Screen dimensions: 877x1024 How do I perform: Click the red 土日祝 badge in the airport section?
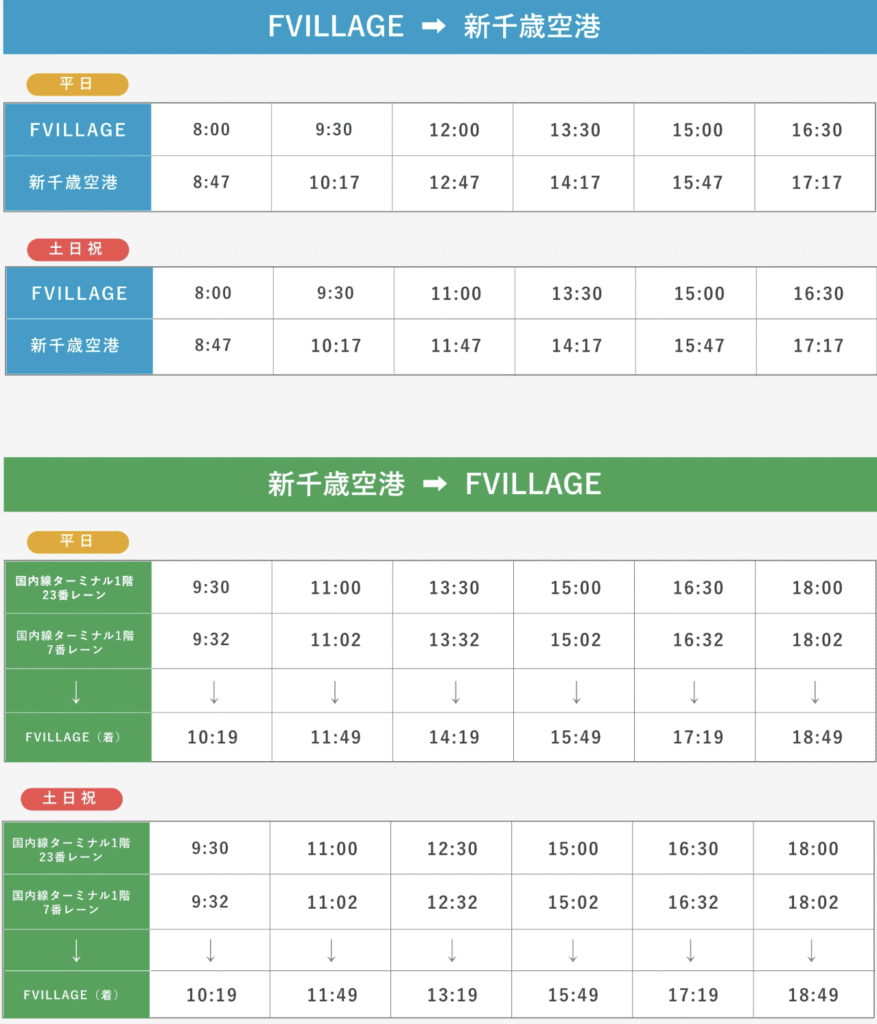pos(72,799)
